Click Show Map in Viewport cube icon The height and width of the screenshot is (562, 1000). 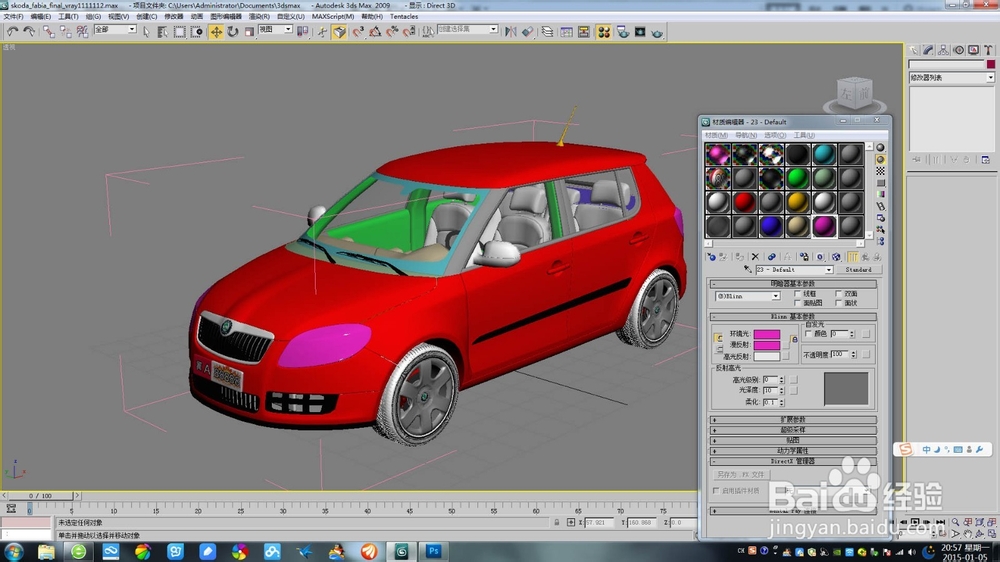click(836, 257)
